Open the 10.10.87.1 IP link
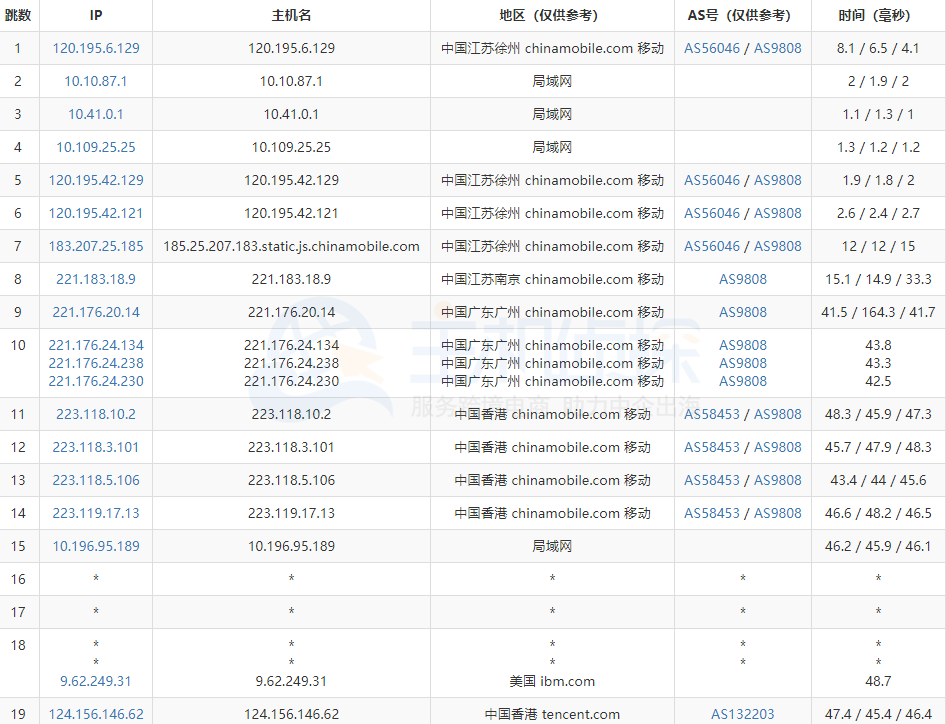 point(96,81)
